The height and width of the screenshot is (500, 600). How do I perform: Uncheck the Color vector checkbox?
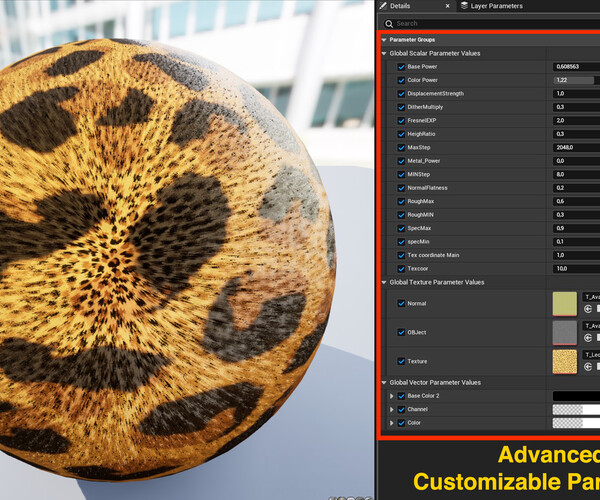pyautogui.click(x=401, y=423)
